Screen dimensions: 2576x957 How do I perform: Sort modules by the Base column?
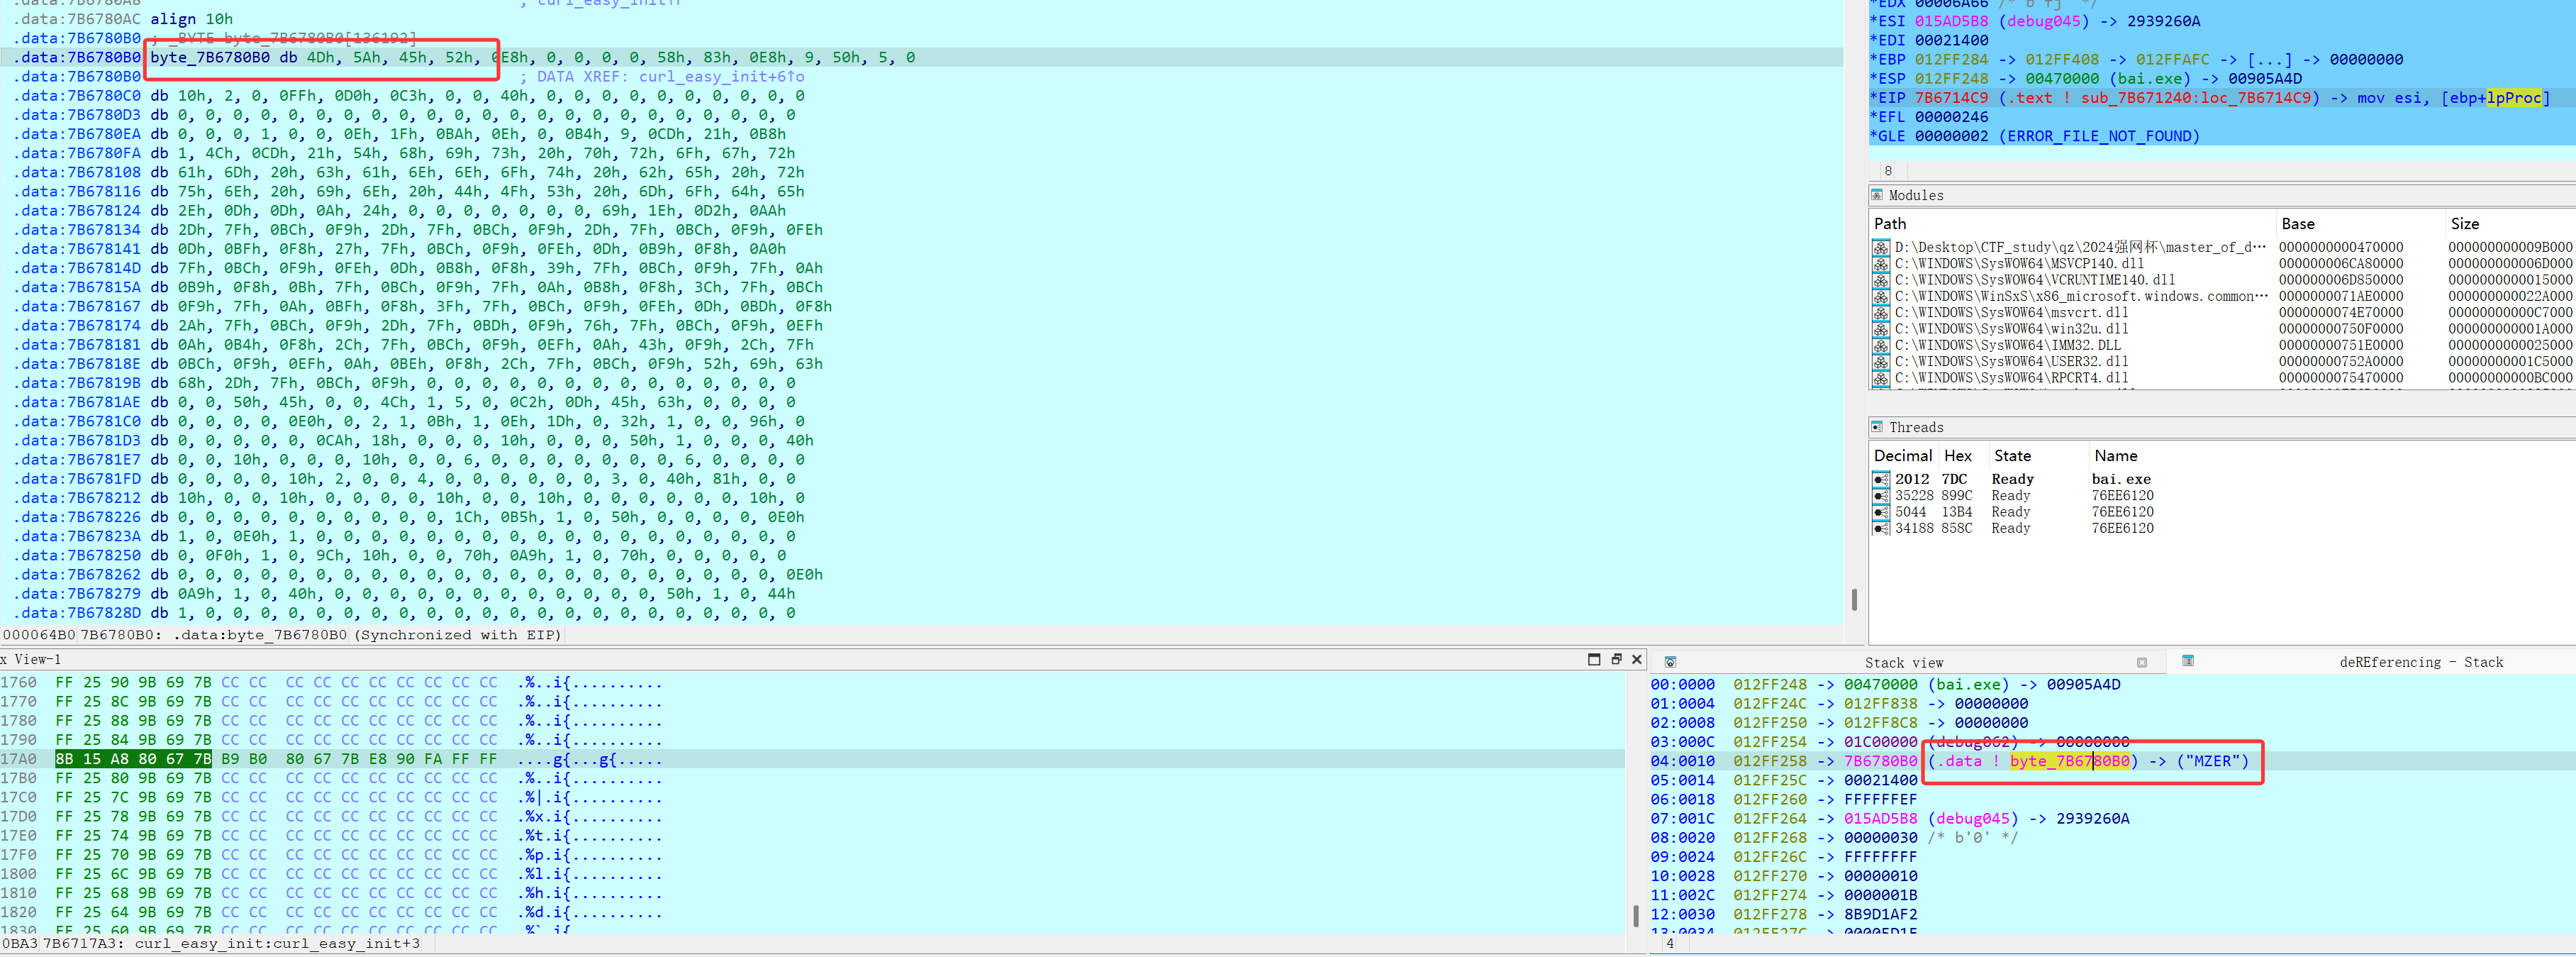[x=2297, y=224]
